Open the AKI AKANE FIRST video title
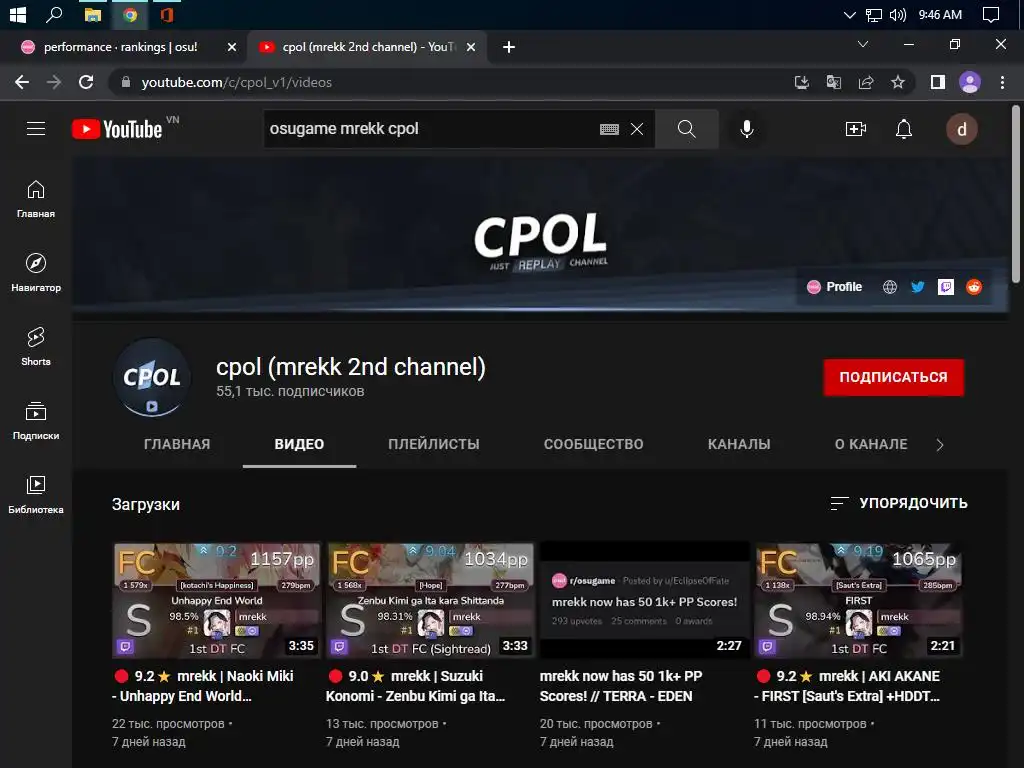Image resolution: width=1024 pixels, height=768 pixels. tap(848, 686)
